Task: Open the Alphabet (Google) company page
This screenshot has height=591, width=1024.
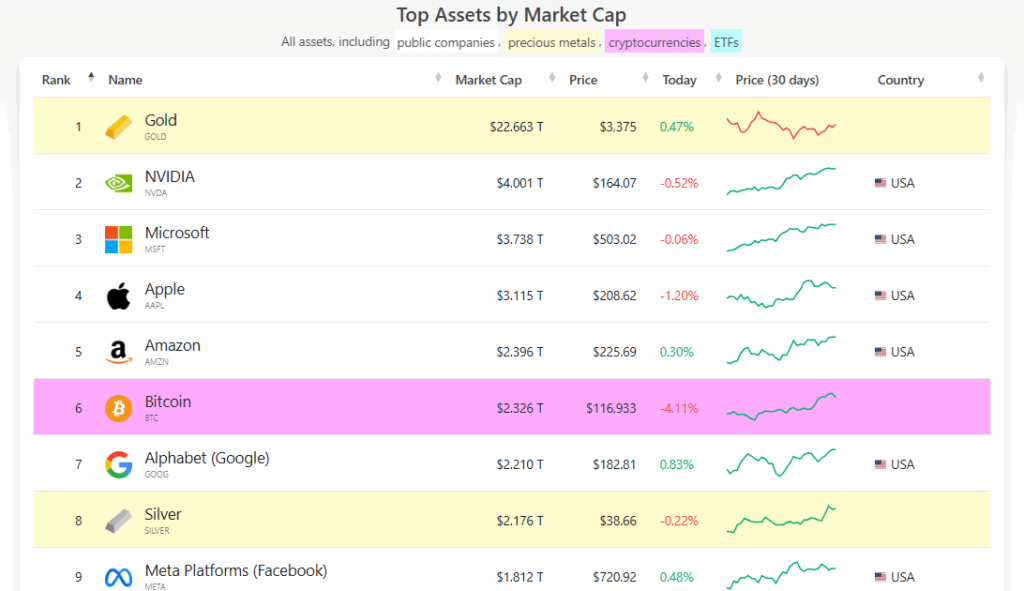Action: point(207,458)
